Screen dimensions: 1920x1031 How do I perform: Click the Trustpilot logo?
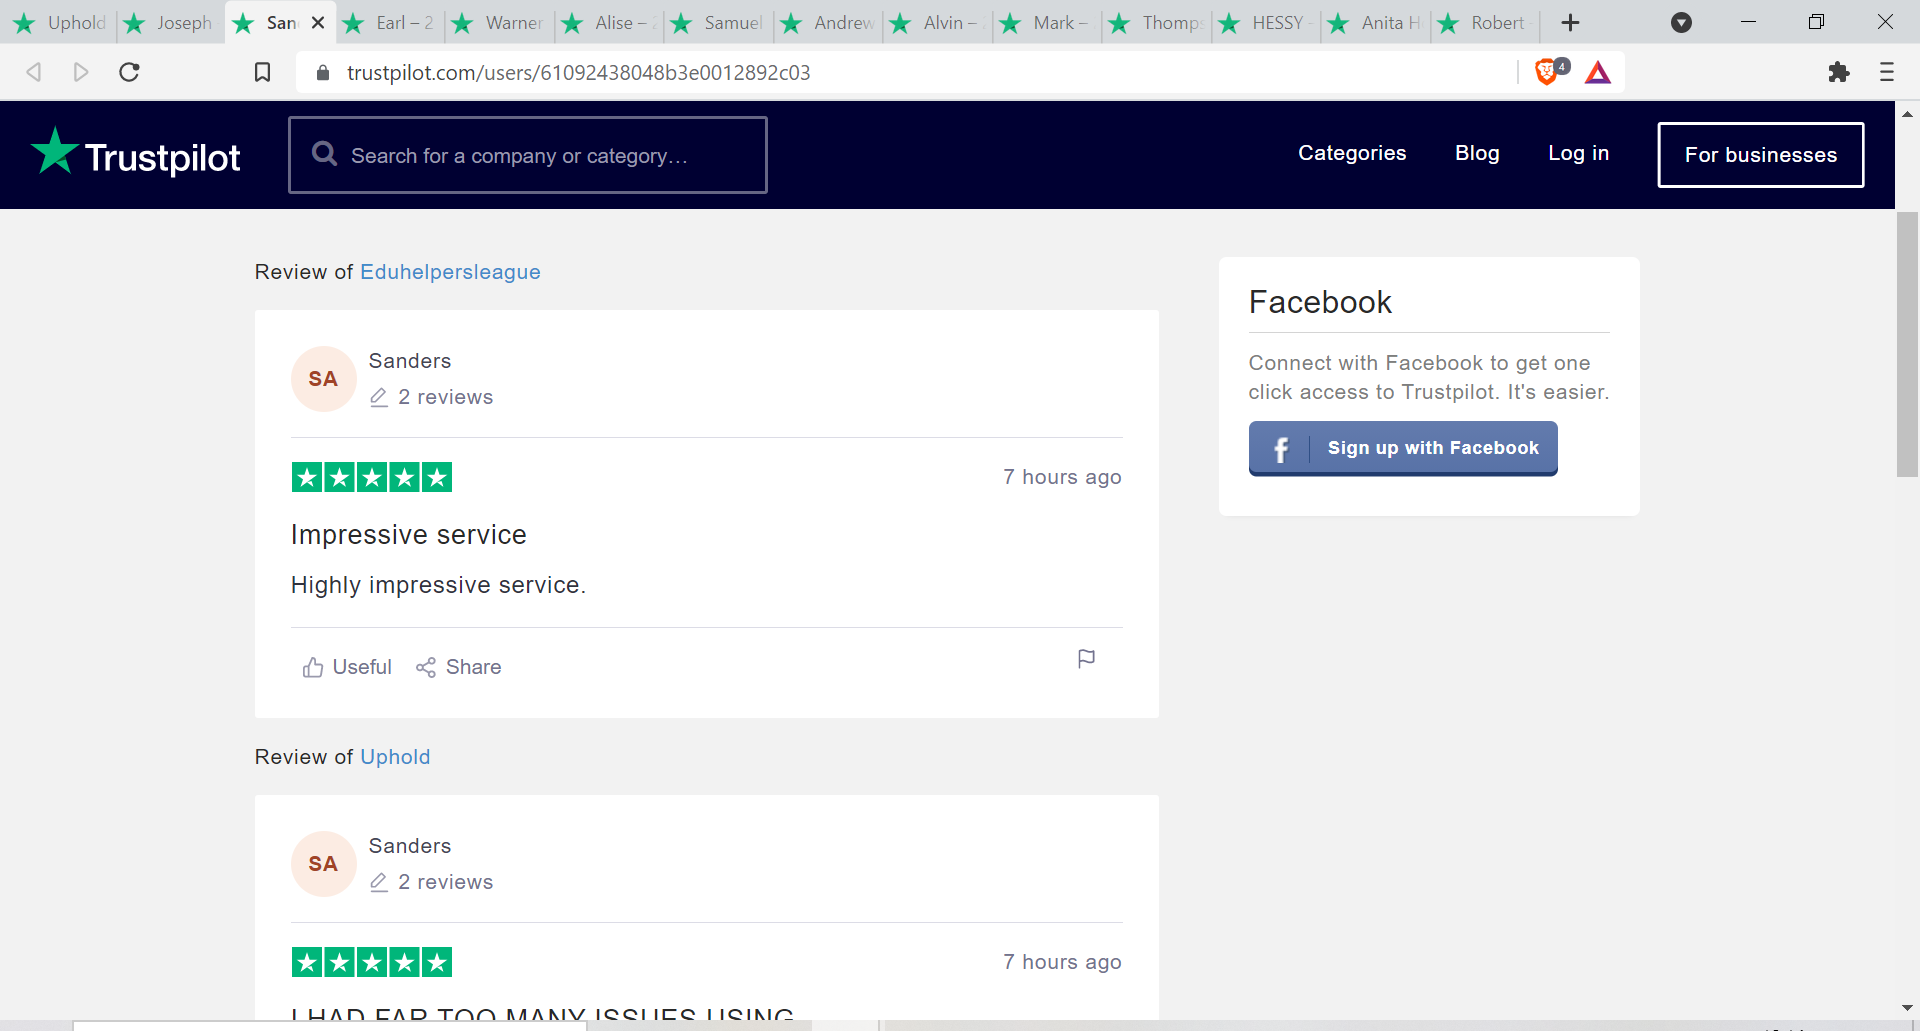pyautogui.click(x=136, y=155)
